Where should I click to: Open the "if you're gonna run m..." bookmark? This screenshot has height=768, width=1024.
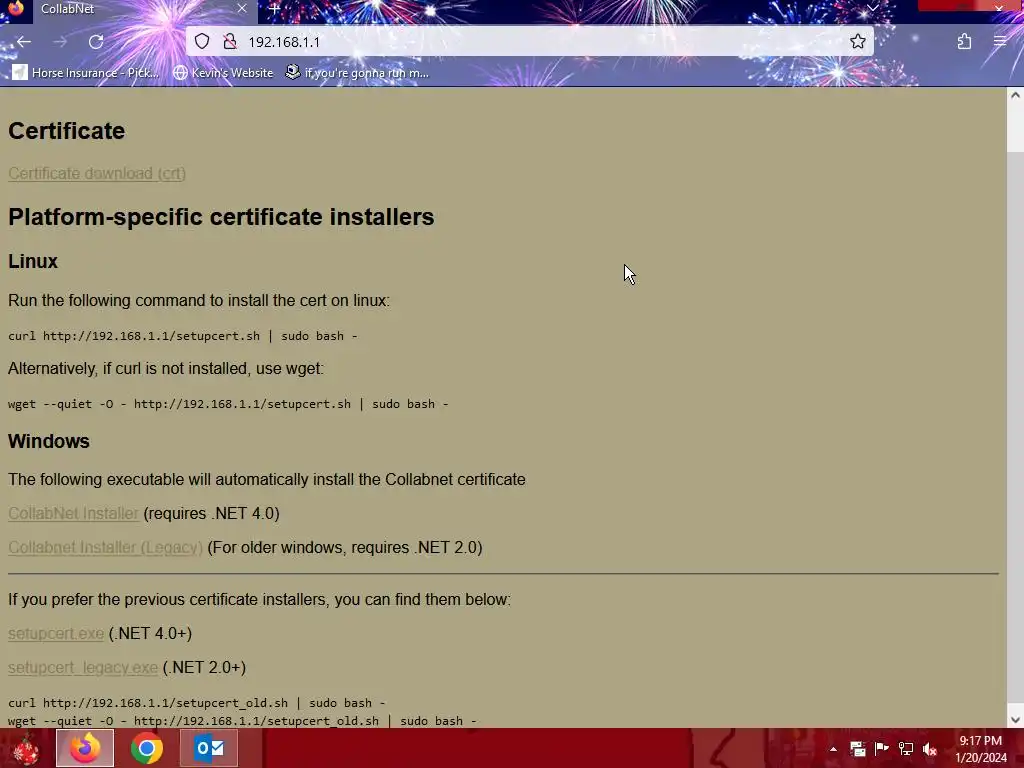(357, 72)
